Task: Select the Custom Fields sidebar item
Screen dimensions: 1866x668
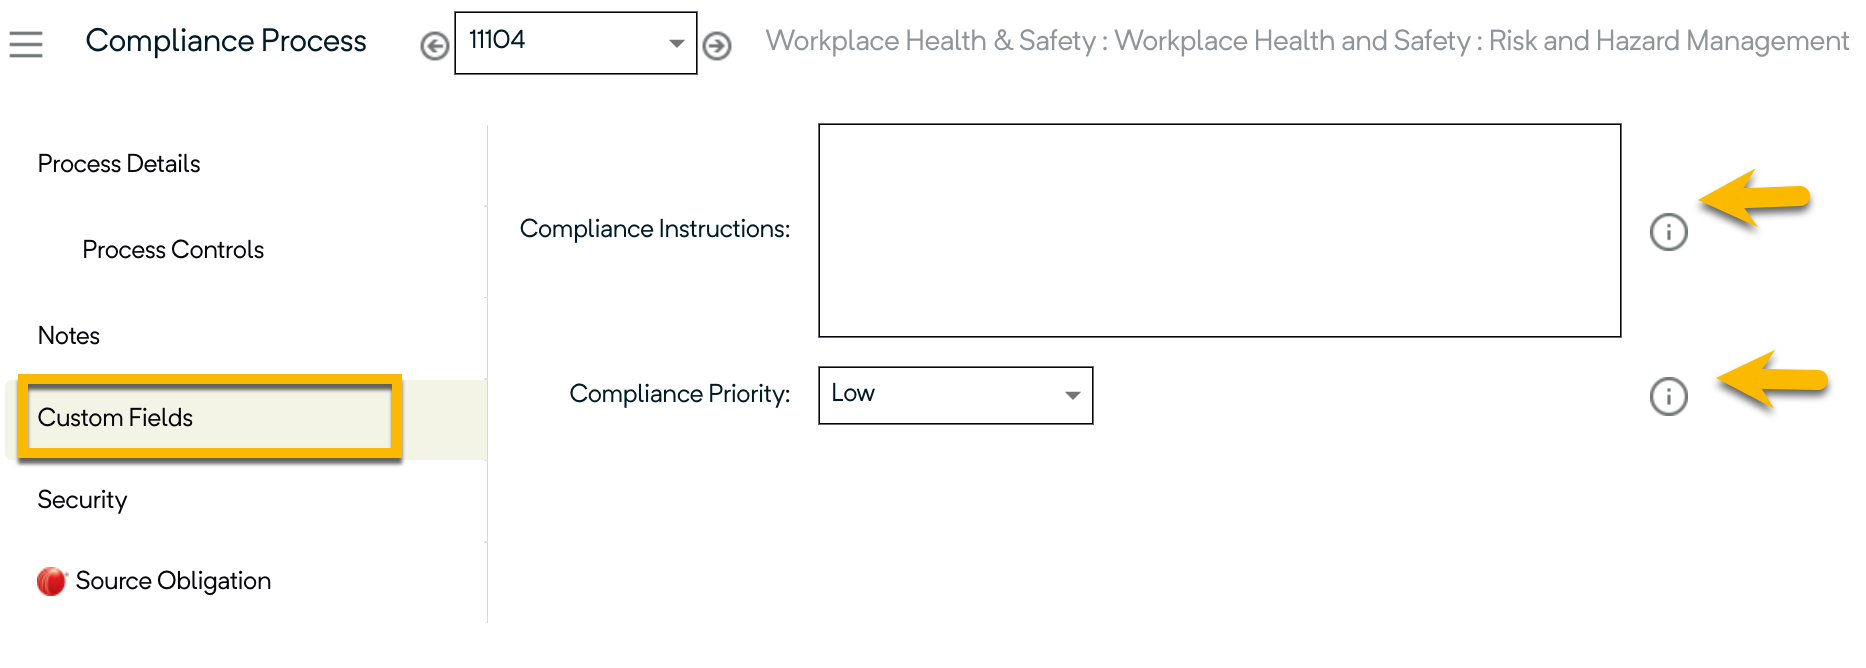Action: click(x=115, y=418)
